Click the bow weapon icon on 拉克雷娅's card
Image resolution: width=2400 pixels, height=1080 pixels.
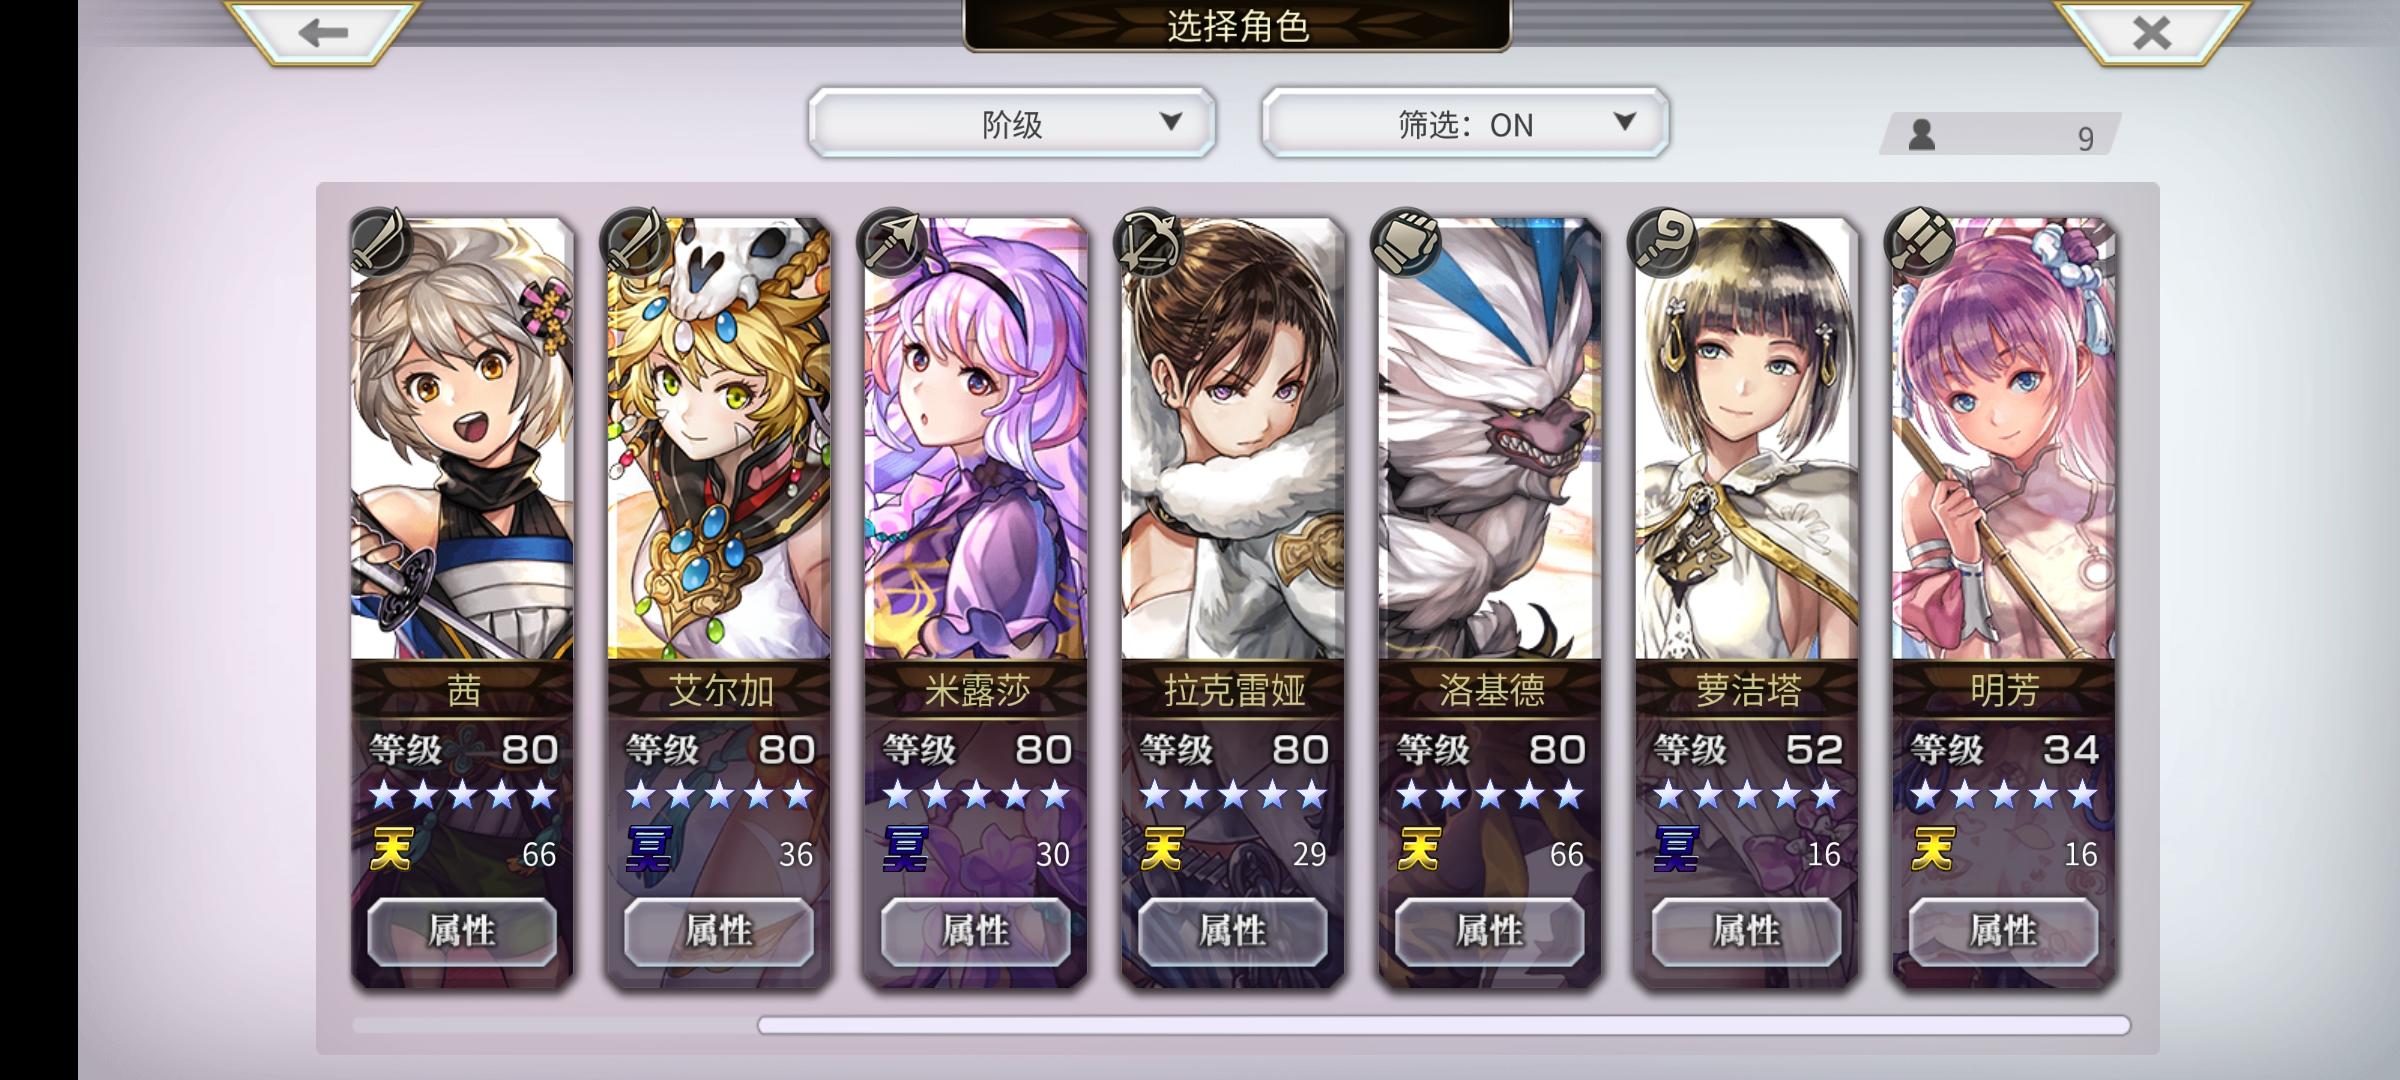(1151, 241)
